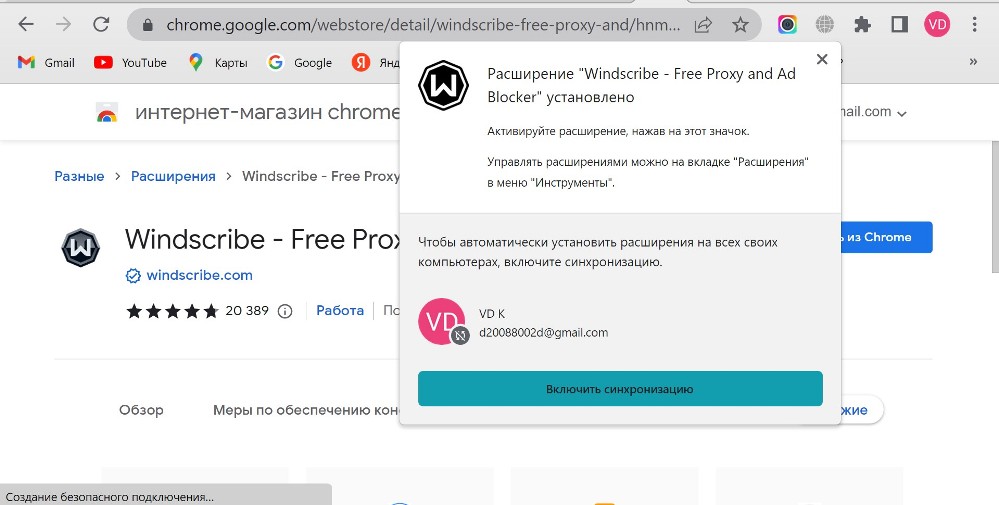Visit the windscribe.com publisher link
Viewport: 999px width, 505px height.
tap(199, 275)
